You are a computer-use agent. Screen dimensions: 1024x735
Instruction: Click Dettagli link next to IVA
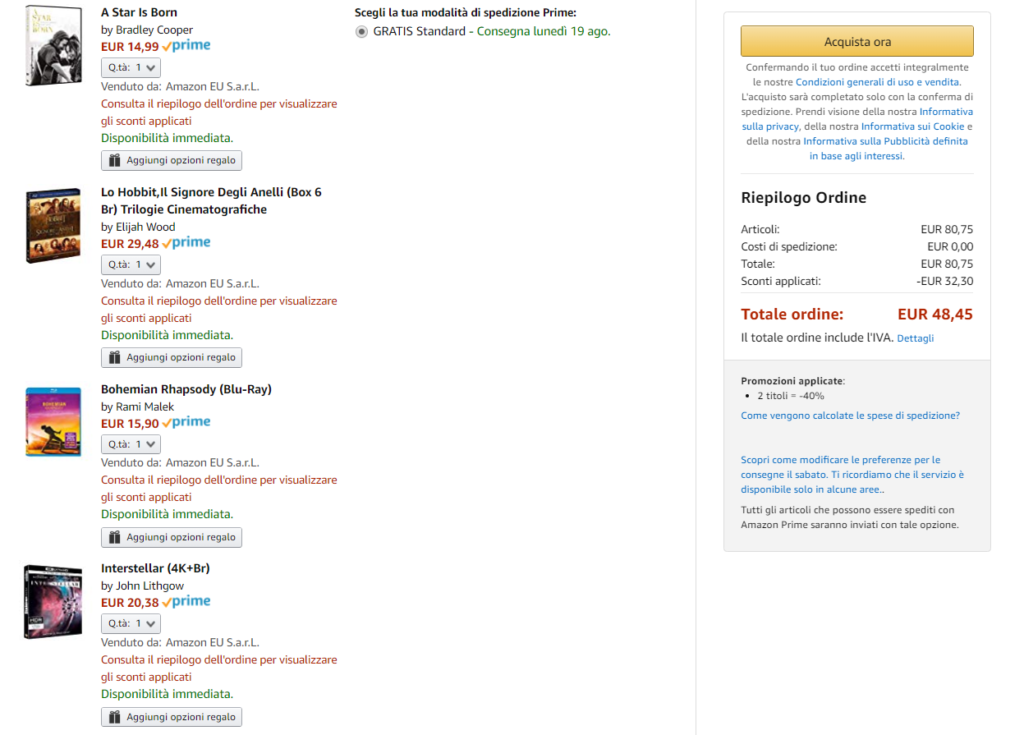pyautogui.click(x=915, y=339)
